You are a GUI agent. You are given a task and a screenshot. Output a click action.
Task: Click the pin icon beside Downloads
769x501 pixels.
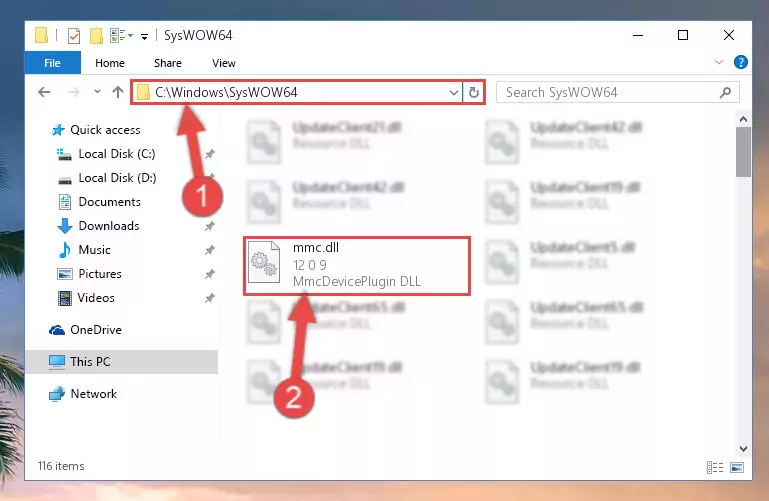[x=209, y=226]
